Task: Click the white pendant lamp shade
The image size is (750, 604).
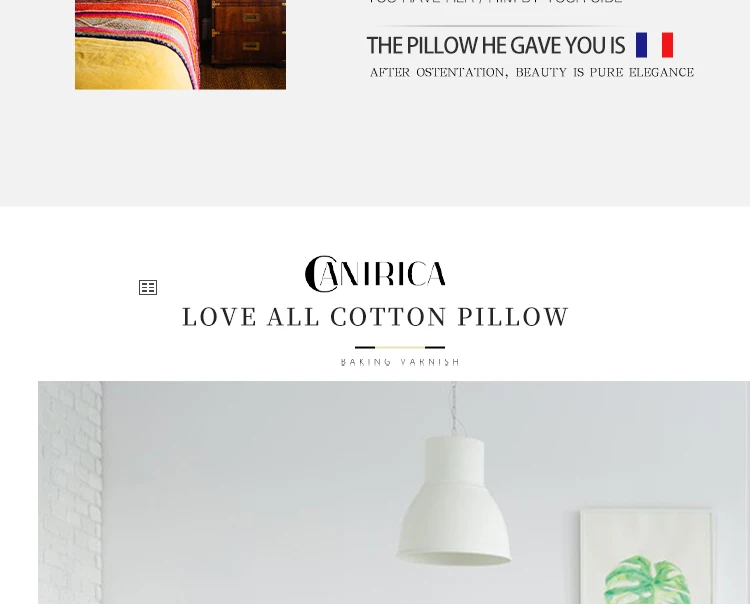Action: [453, 500]
